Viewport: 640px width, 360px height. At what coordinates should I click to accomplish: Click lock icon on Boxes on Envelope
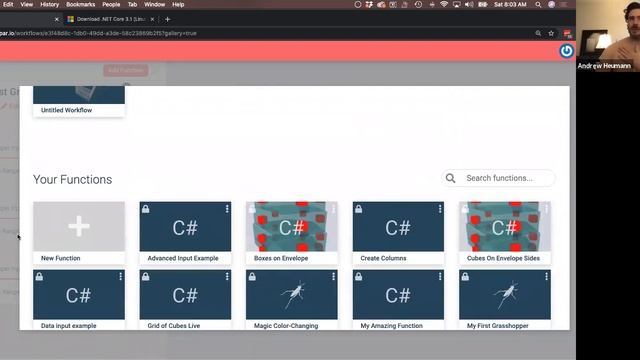point(252,209)
